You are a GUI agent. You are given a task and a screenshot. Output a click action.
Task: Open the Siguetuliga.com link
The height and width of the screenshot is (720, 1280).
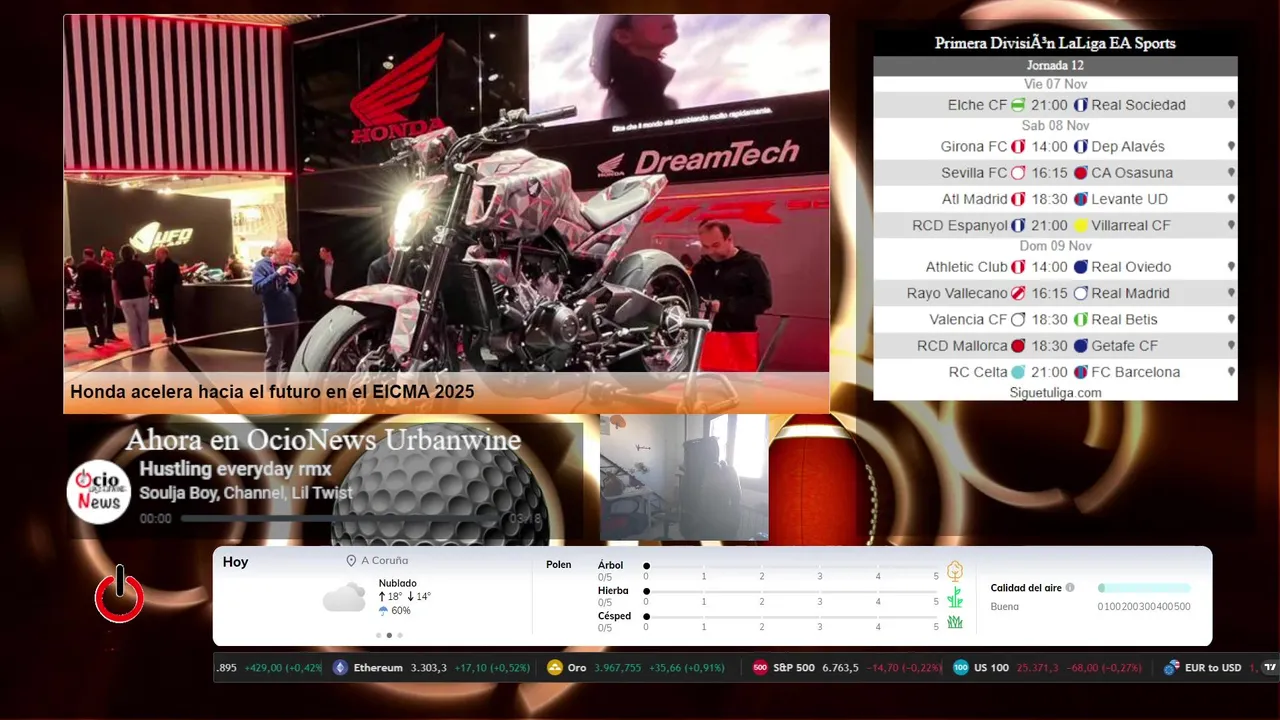click(1055, 393)
